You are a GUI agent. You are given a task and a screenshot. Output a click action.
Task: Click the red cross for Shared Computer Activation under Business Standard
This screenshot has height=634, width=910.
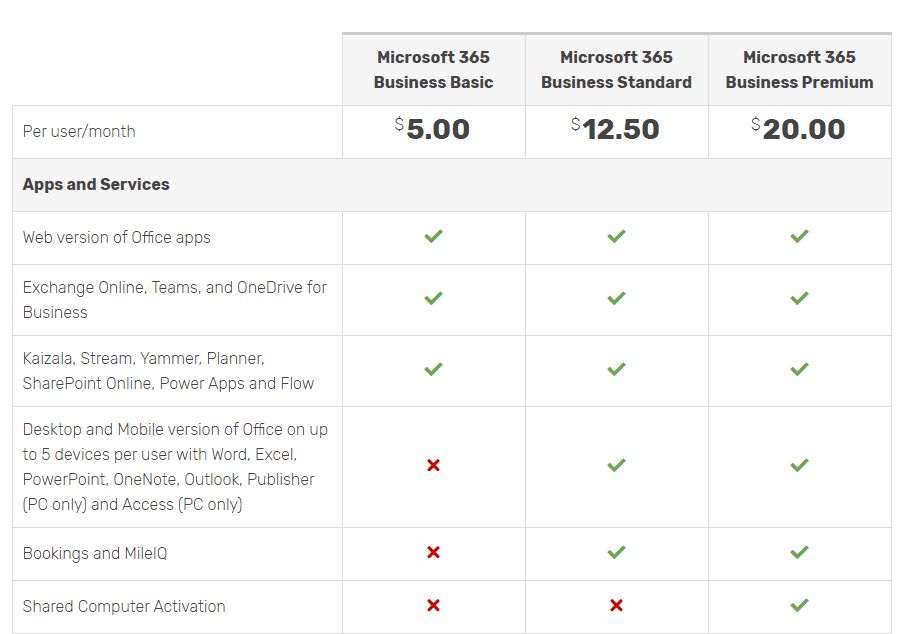click(616, 605)
